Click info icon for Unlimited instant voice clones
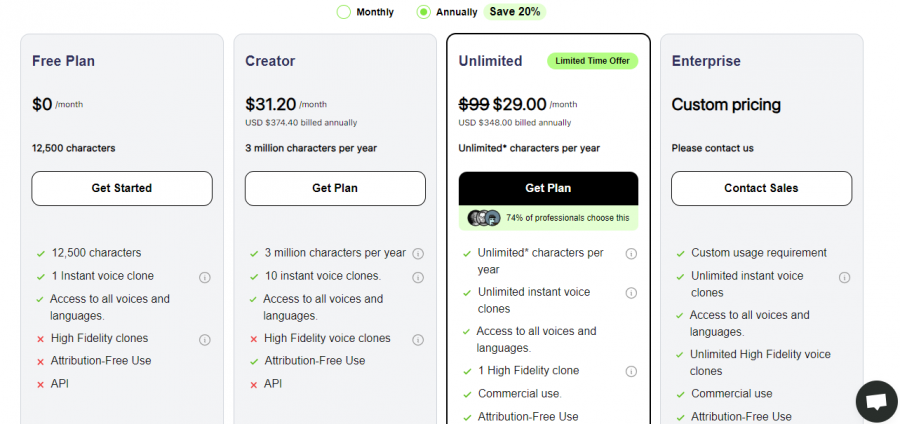900x424 pixels. coord(631,293)
